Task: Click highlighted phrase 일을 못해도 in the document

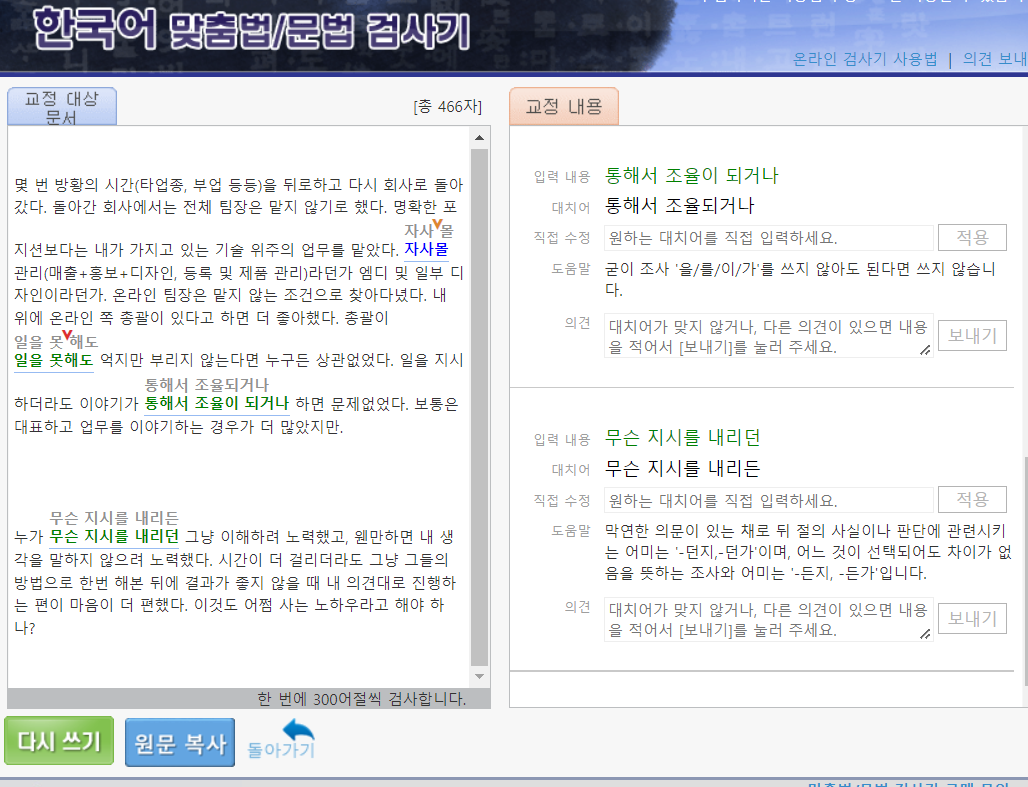Action: coord(54,360)
